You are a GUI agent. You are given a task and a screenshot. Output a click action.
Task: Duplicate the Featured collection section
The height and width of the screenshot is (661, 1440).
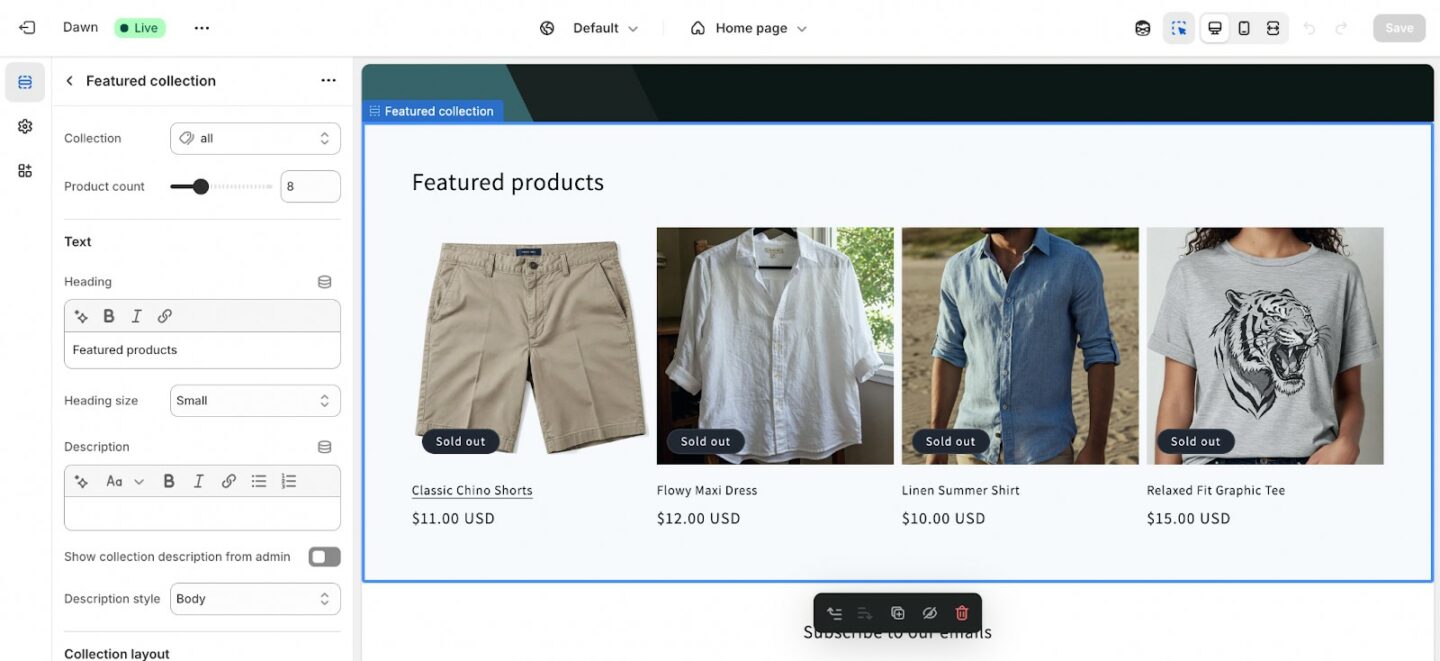click(x=897, y=612)
